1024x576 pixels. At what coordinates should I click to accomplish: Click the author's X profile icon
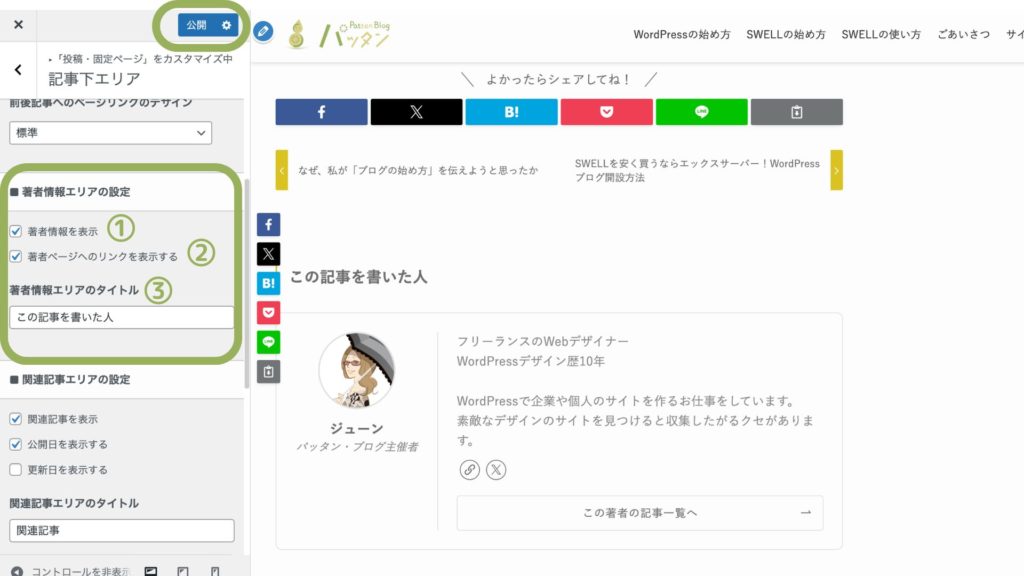click(x=496, y=470)
